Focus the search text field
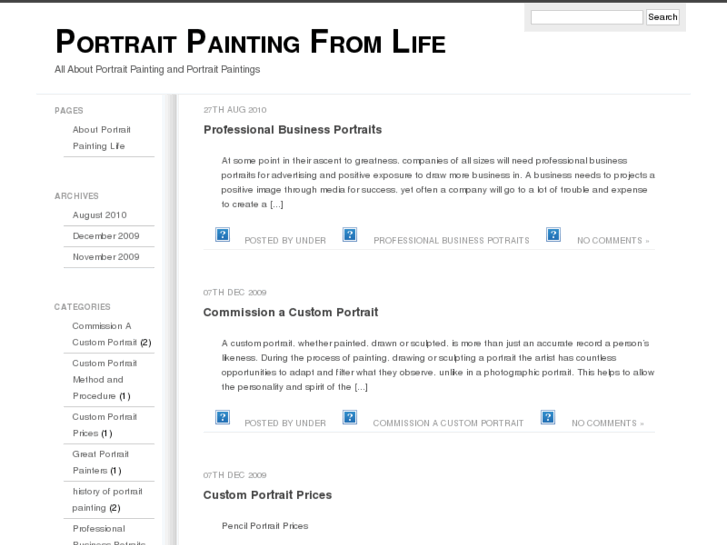The width and height of the screenshot is (727, 545). [587, 17]
